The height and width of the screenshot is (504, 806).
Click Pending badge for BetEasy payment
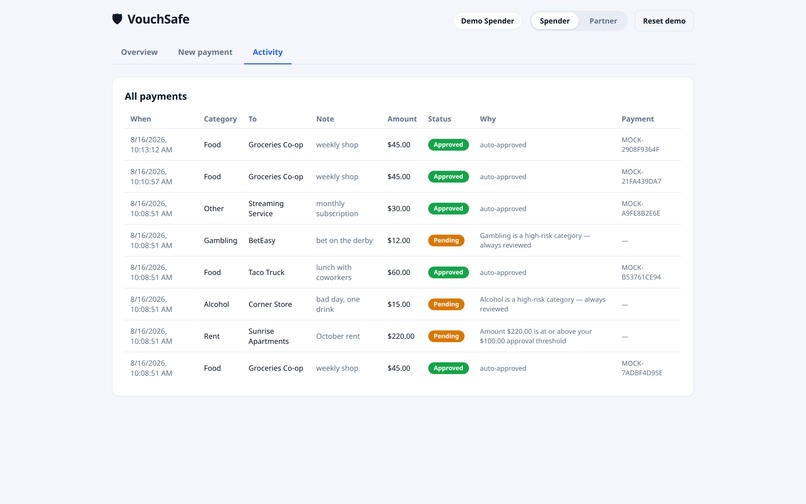point(446,240)
